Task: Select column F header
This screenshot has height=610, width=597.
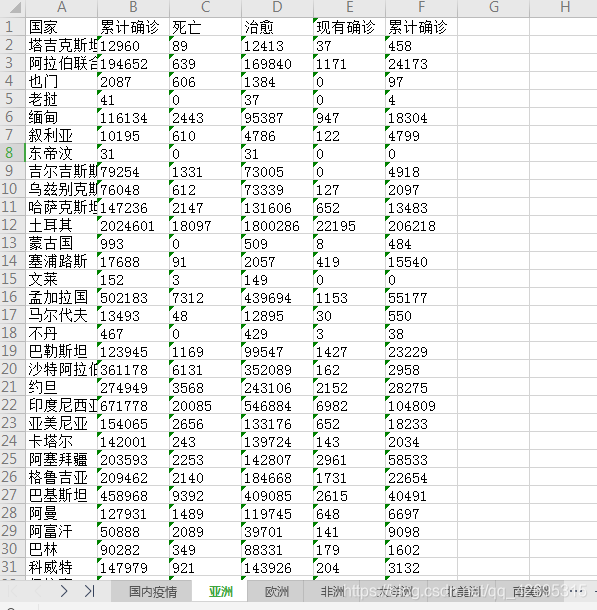Action: 421,7
